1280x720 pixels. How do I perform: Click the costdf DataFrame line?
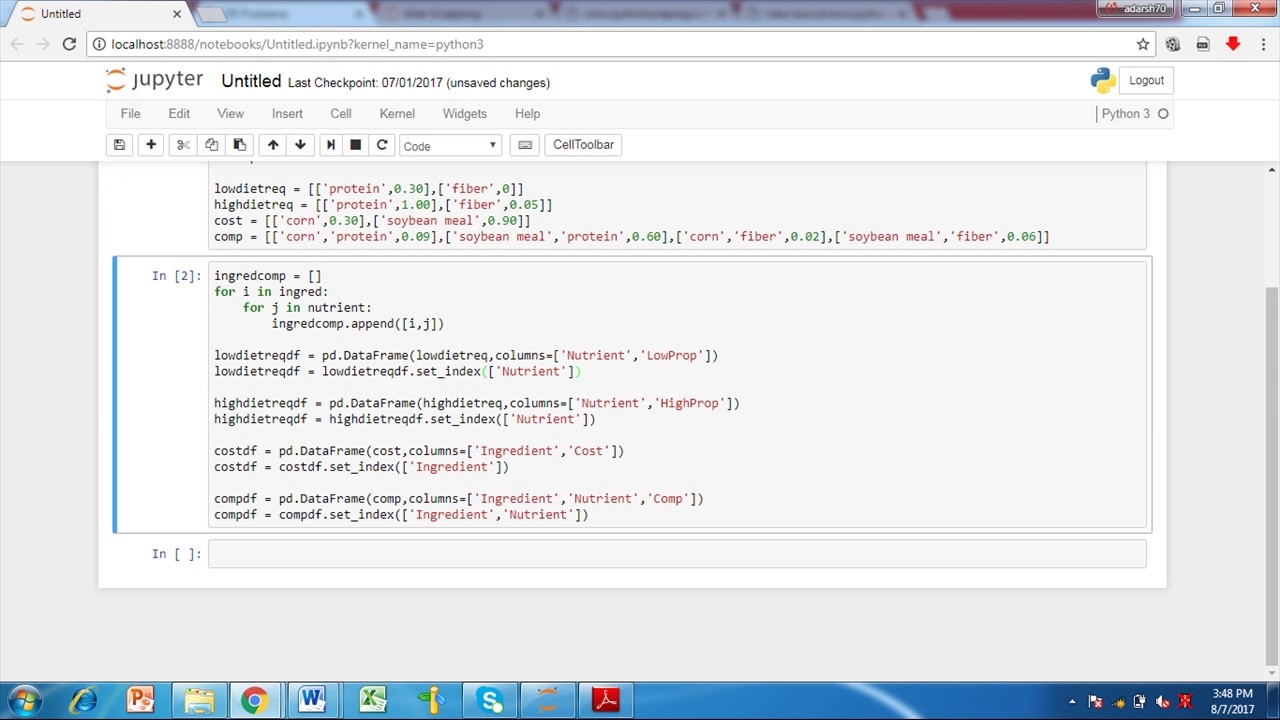pos(419,451)
